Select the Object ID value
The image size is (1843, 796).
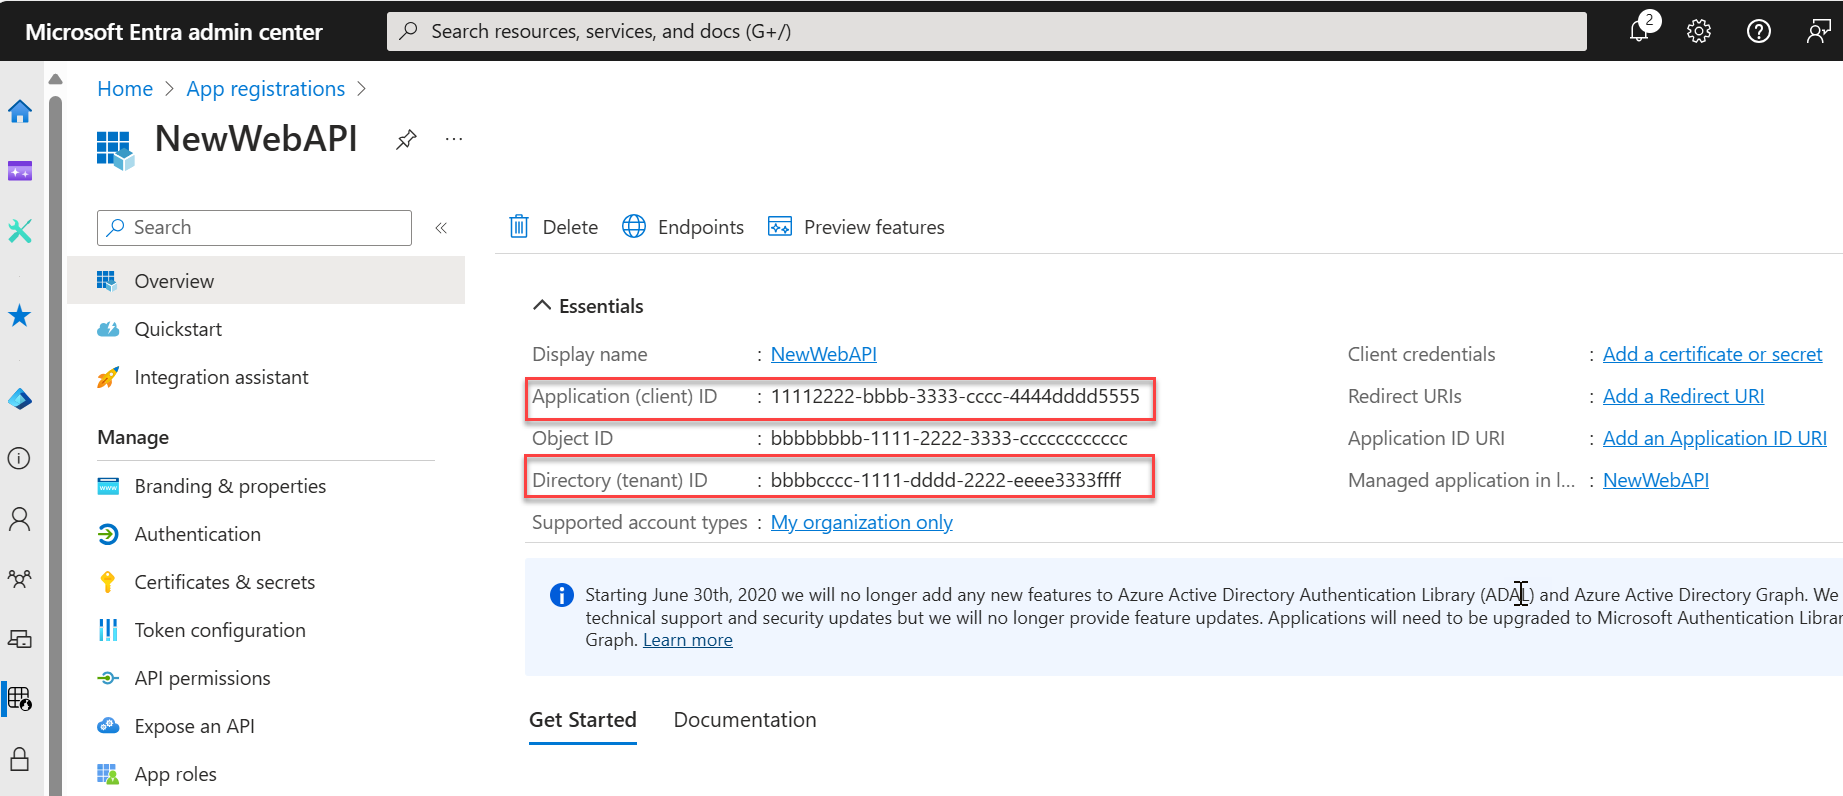click(949, 438)
